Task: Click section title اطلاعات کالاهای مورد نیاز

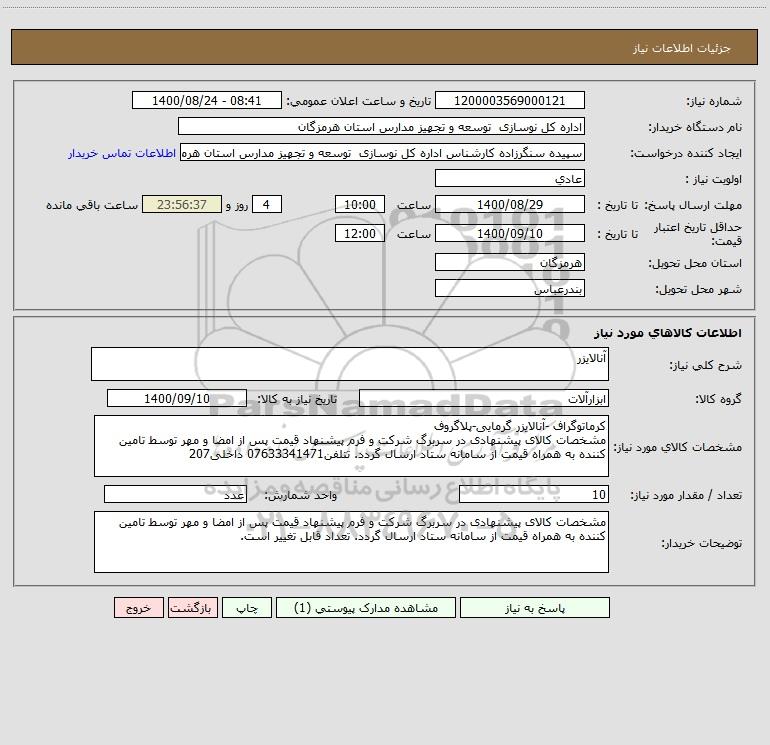Action: pyautogui.click(x=668, y=333)
